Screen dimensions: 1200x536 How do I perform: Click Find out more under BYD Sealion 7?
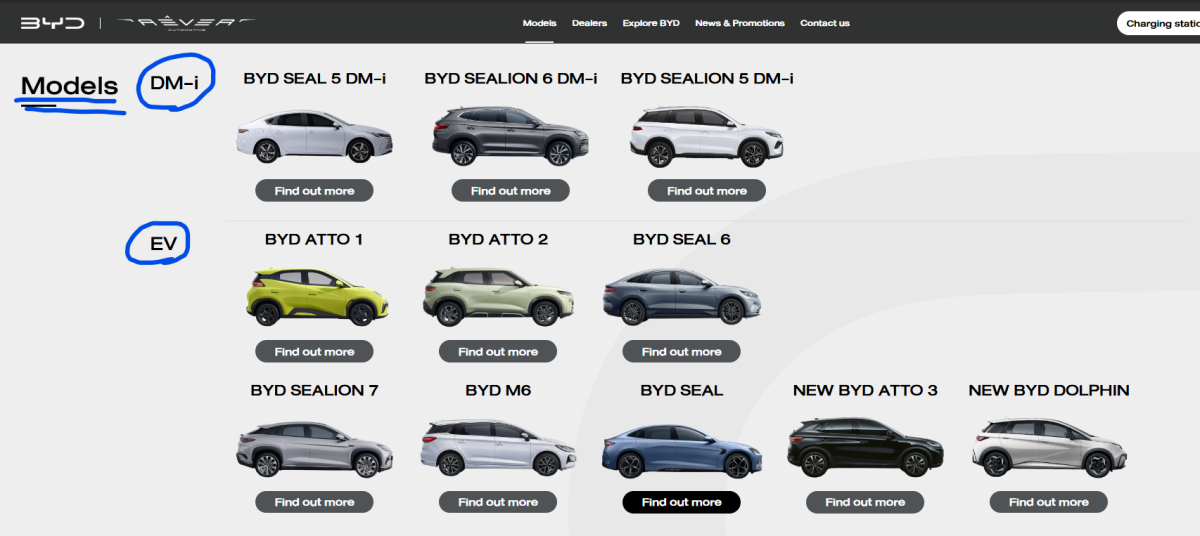314,502
